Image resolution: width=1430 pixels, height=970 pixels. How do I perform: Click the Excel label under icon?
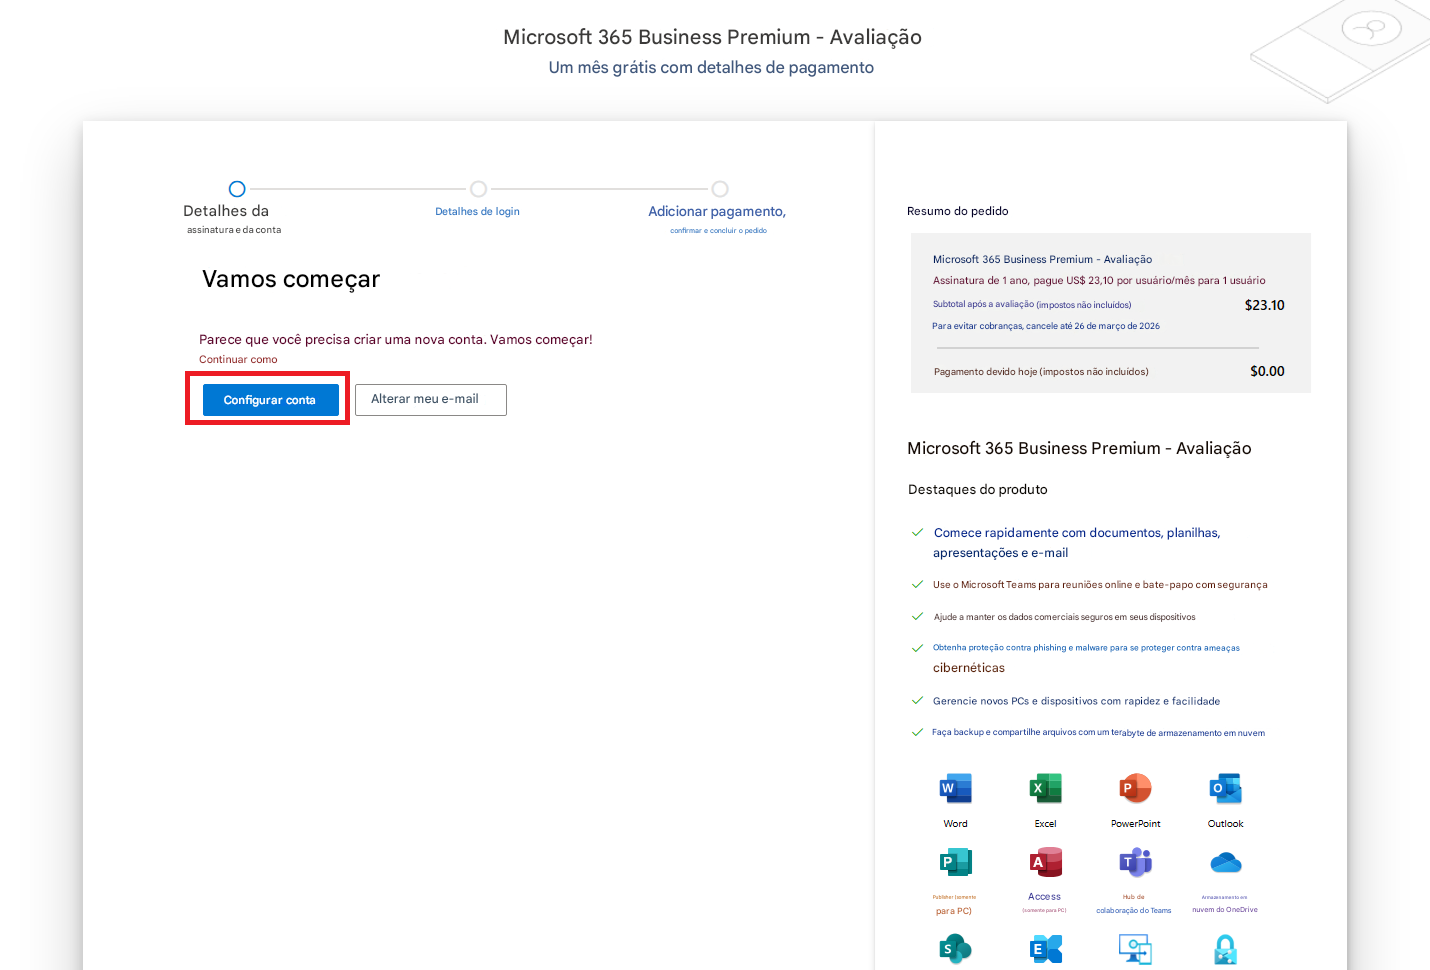[1045, 824]
